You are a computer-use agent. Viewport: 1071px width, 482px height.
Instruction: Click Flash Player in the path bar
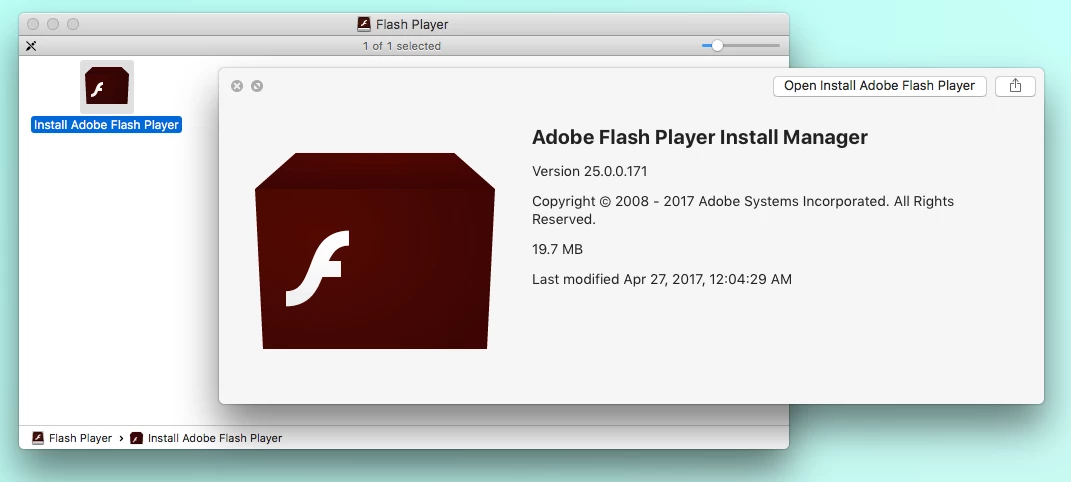(x=72, y=438)
